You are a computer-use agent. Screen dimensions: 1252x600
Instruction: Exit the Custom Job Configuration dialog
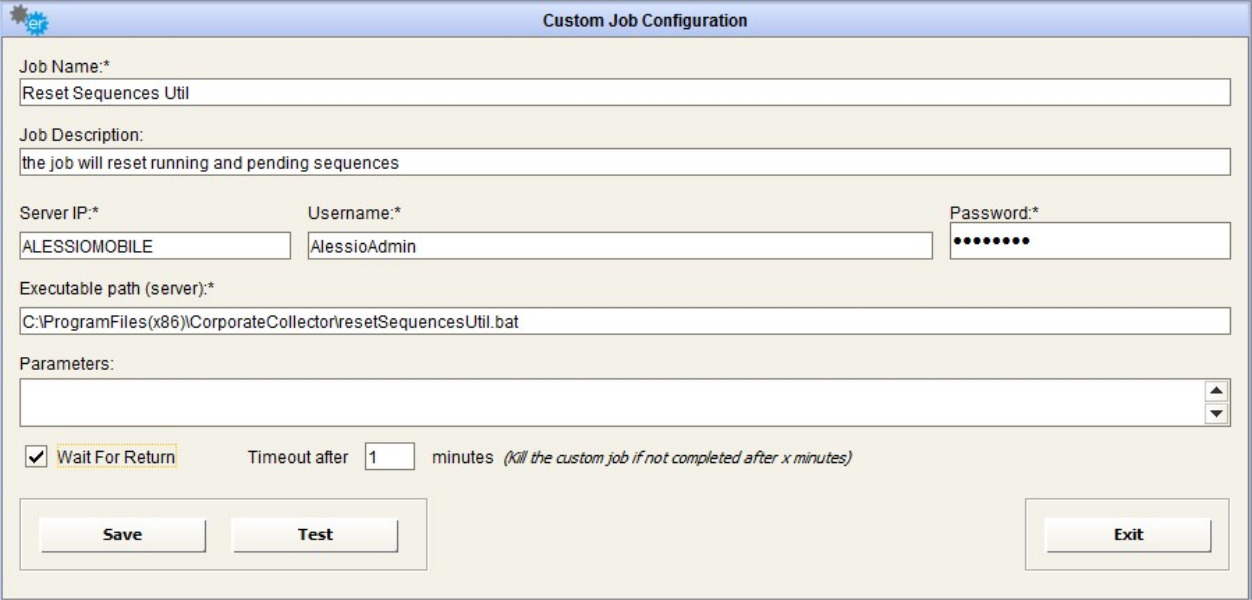(x=1128, y=534)
